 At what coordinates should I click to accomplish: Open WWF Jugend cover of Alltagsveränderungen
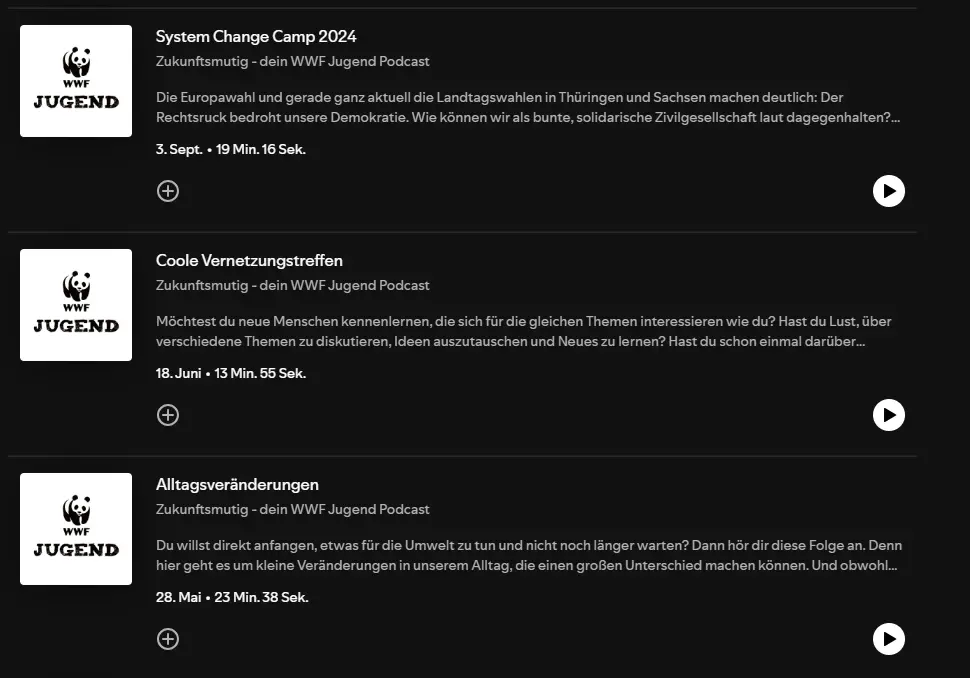76,529
